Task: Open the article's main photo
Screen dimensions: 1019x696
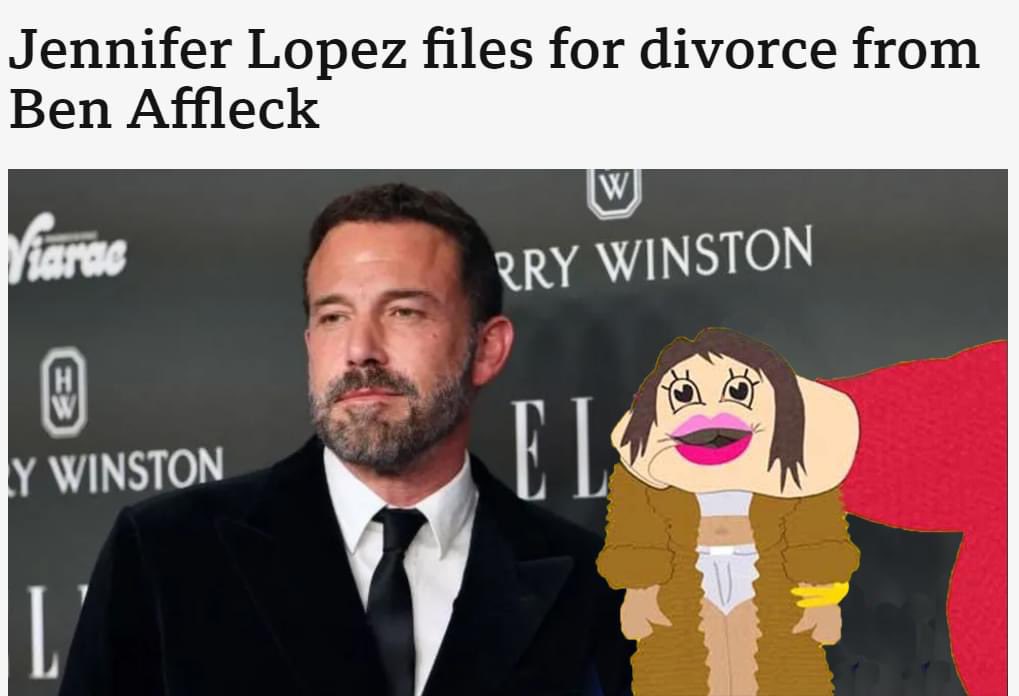Action: (508, 432)
